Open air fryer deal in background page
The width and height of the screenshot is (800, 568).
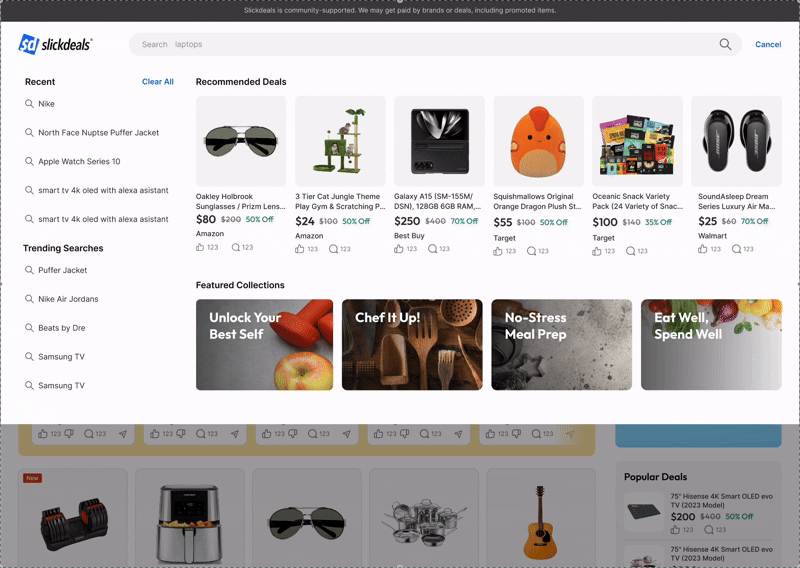pyautogui.click(x=190, y=518)
